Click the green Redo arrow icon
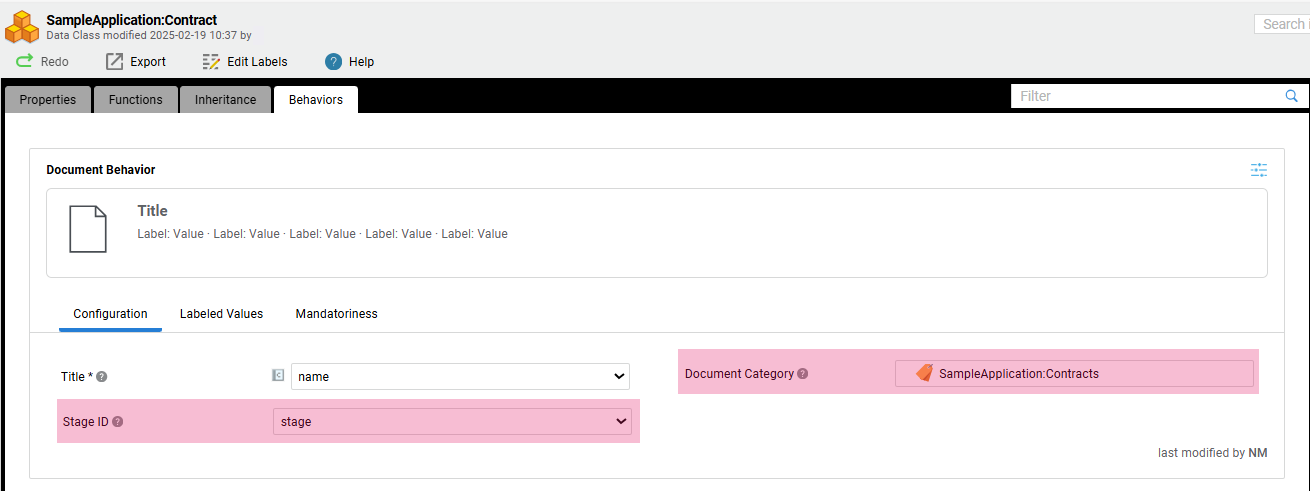The width and height of the screenshot is (1310, 491). coord(25,61)
